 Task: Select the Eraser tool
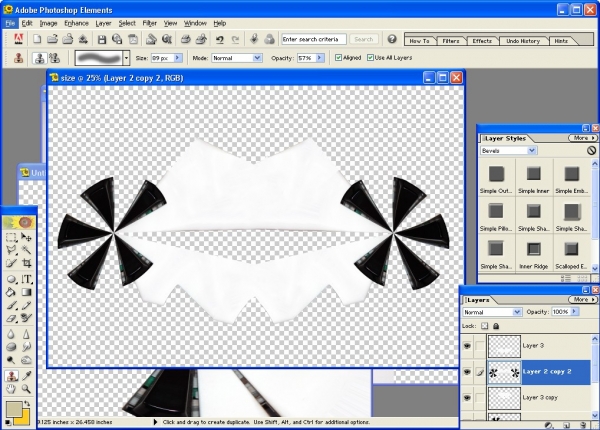pos(11,318)
